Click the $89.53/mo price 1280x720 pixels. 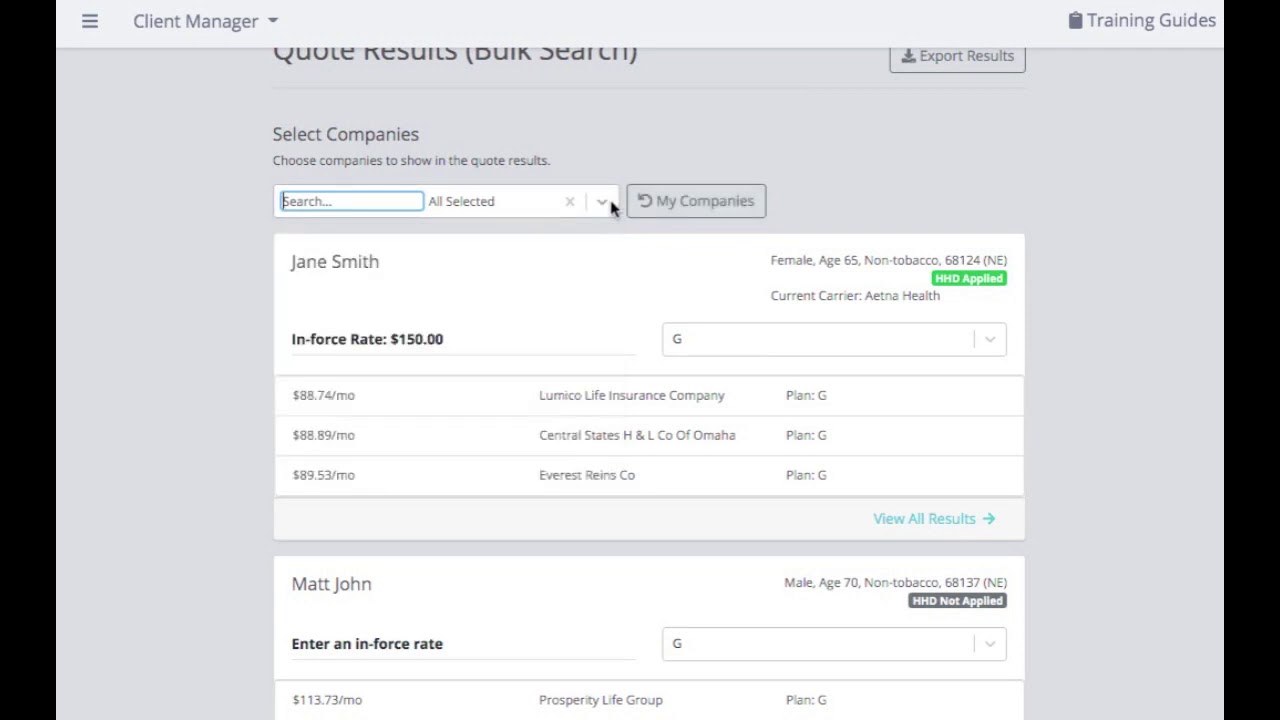[x=323, y=475]
